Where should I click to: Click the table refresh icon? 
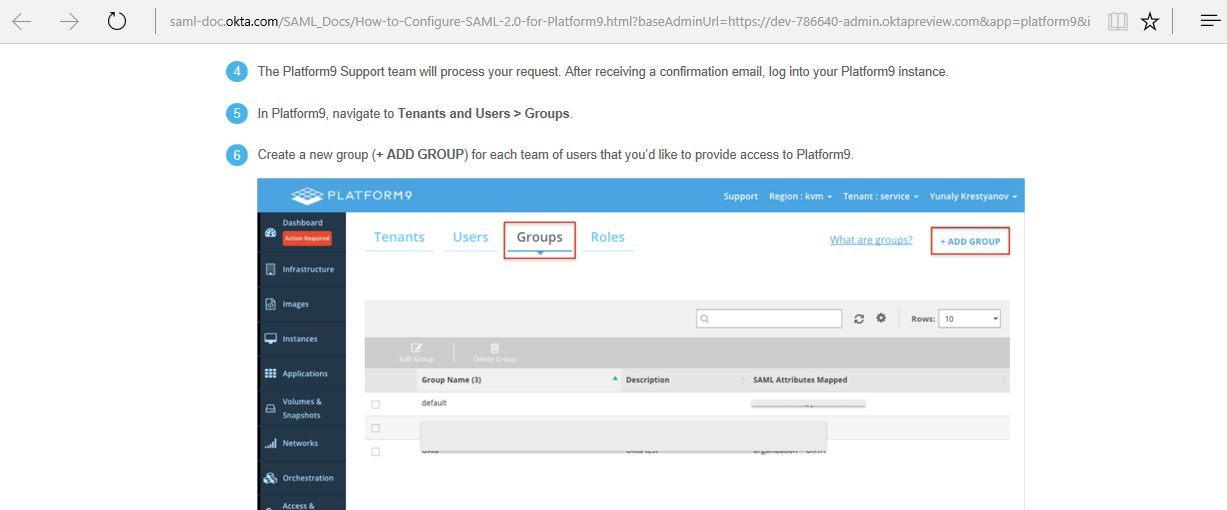(x=859, y=319)
